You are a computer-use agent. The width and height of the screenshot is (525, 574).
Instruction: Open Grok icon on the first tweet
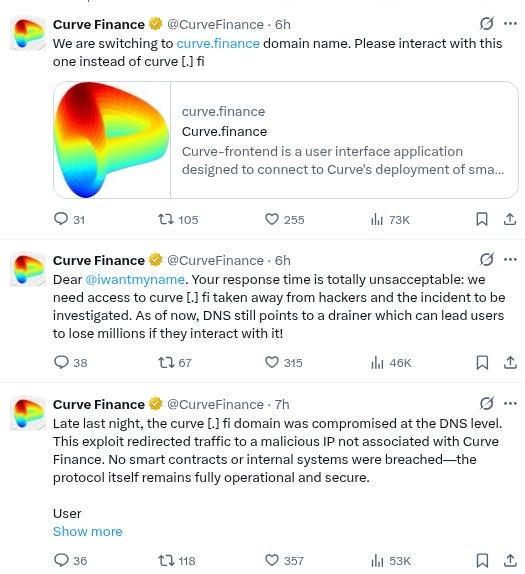pos(486,24)
